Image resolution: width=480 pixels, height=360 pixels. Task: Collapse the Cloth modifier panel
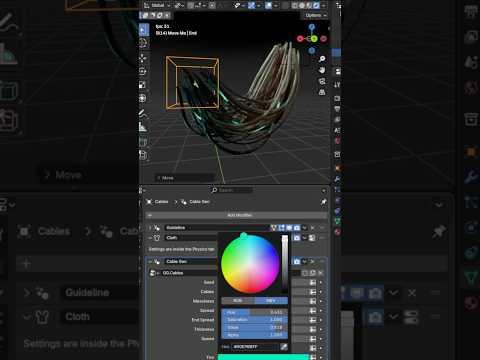coord(150,238)
